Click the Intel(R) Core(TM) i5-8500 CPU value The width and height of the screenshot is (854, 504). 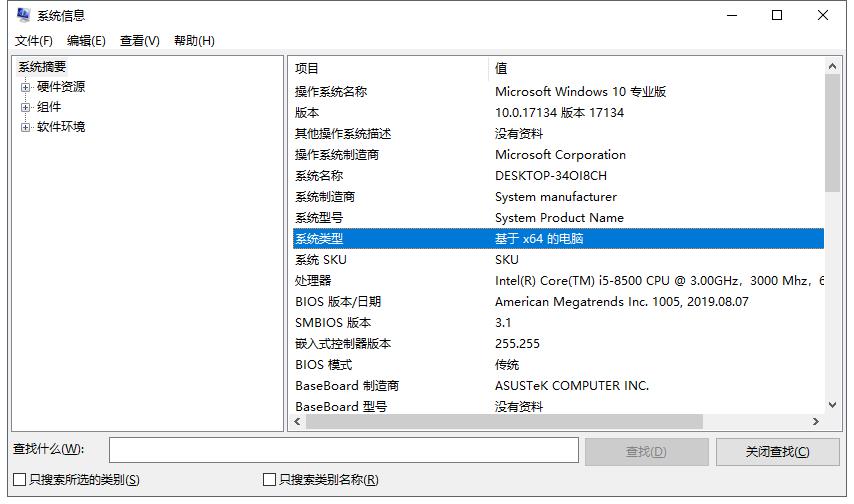(659, 281)
